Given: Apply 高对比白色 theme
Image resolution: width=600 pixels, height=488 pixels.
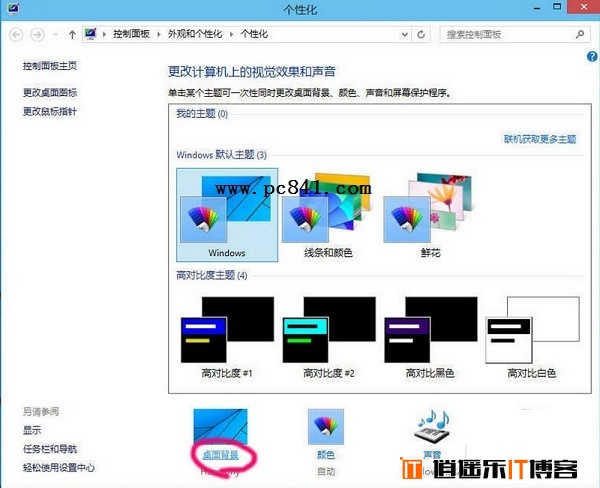Looking at the screenshot, I should pyautogui.click(x=532, y=336).
